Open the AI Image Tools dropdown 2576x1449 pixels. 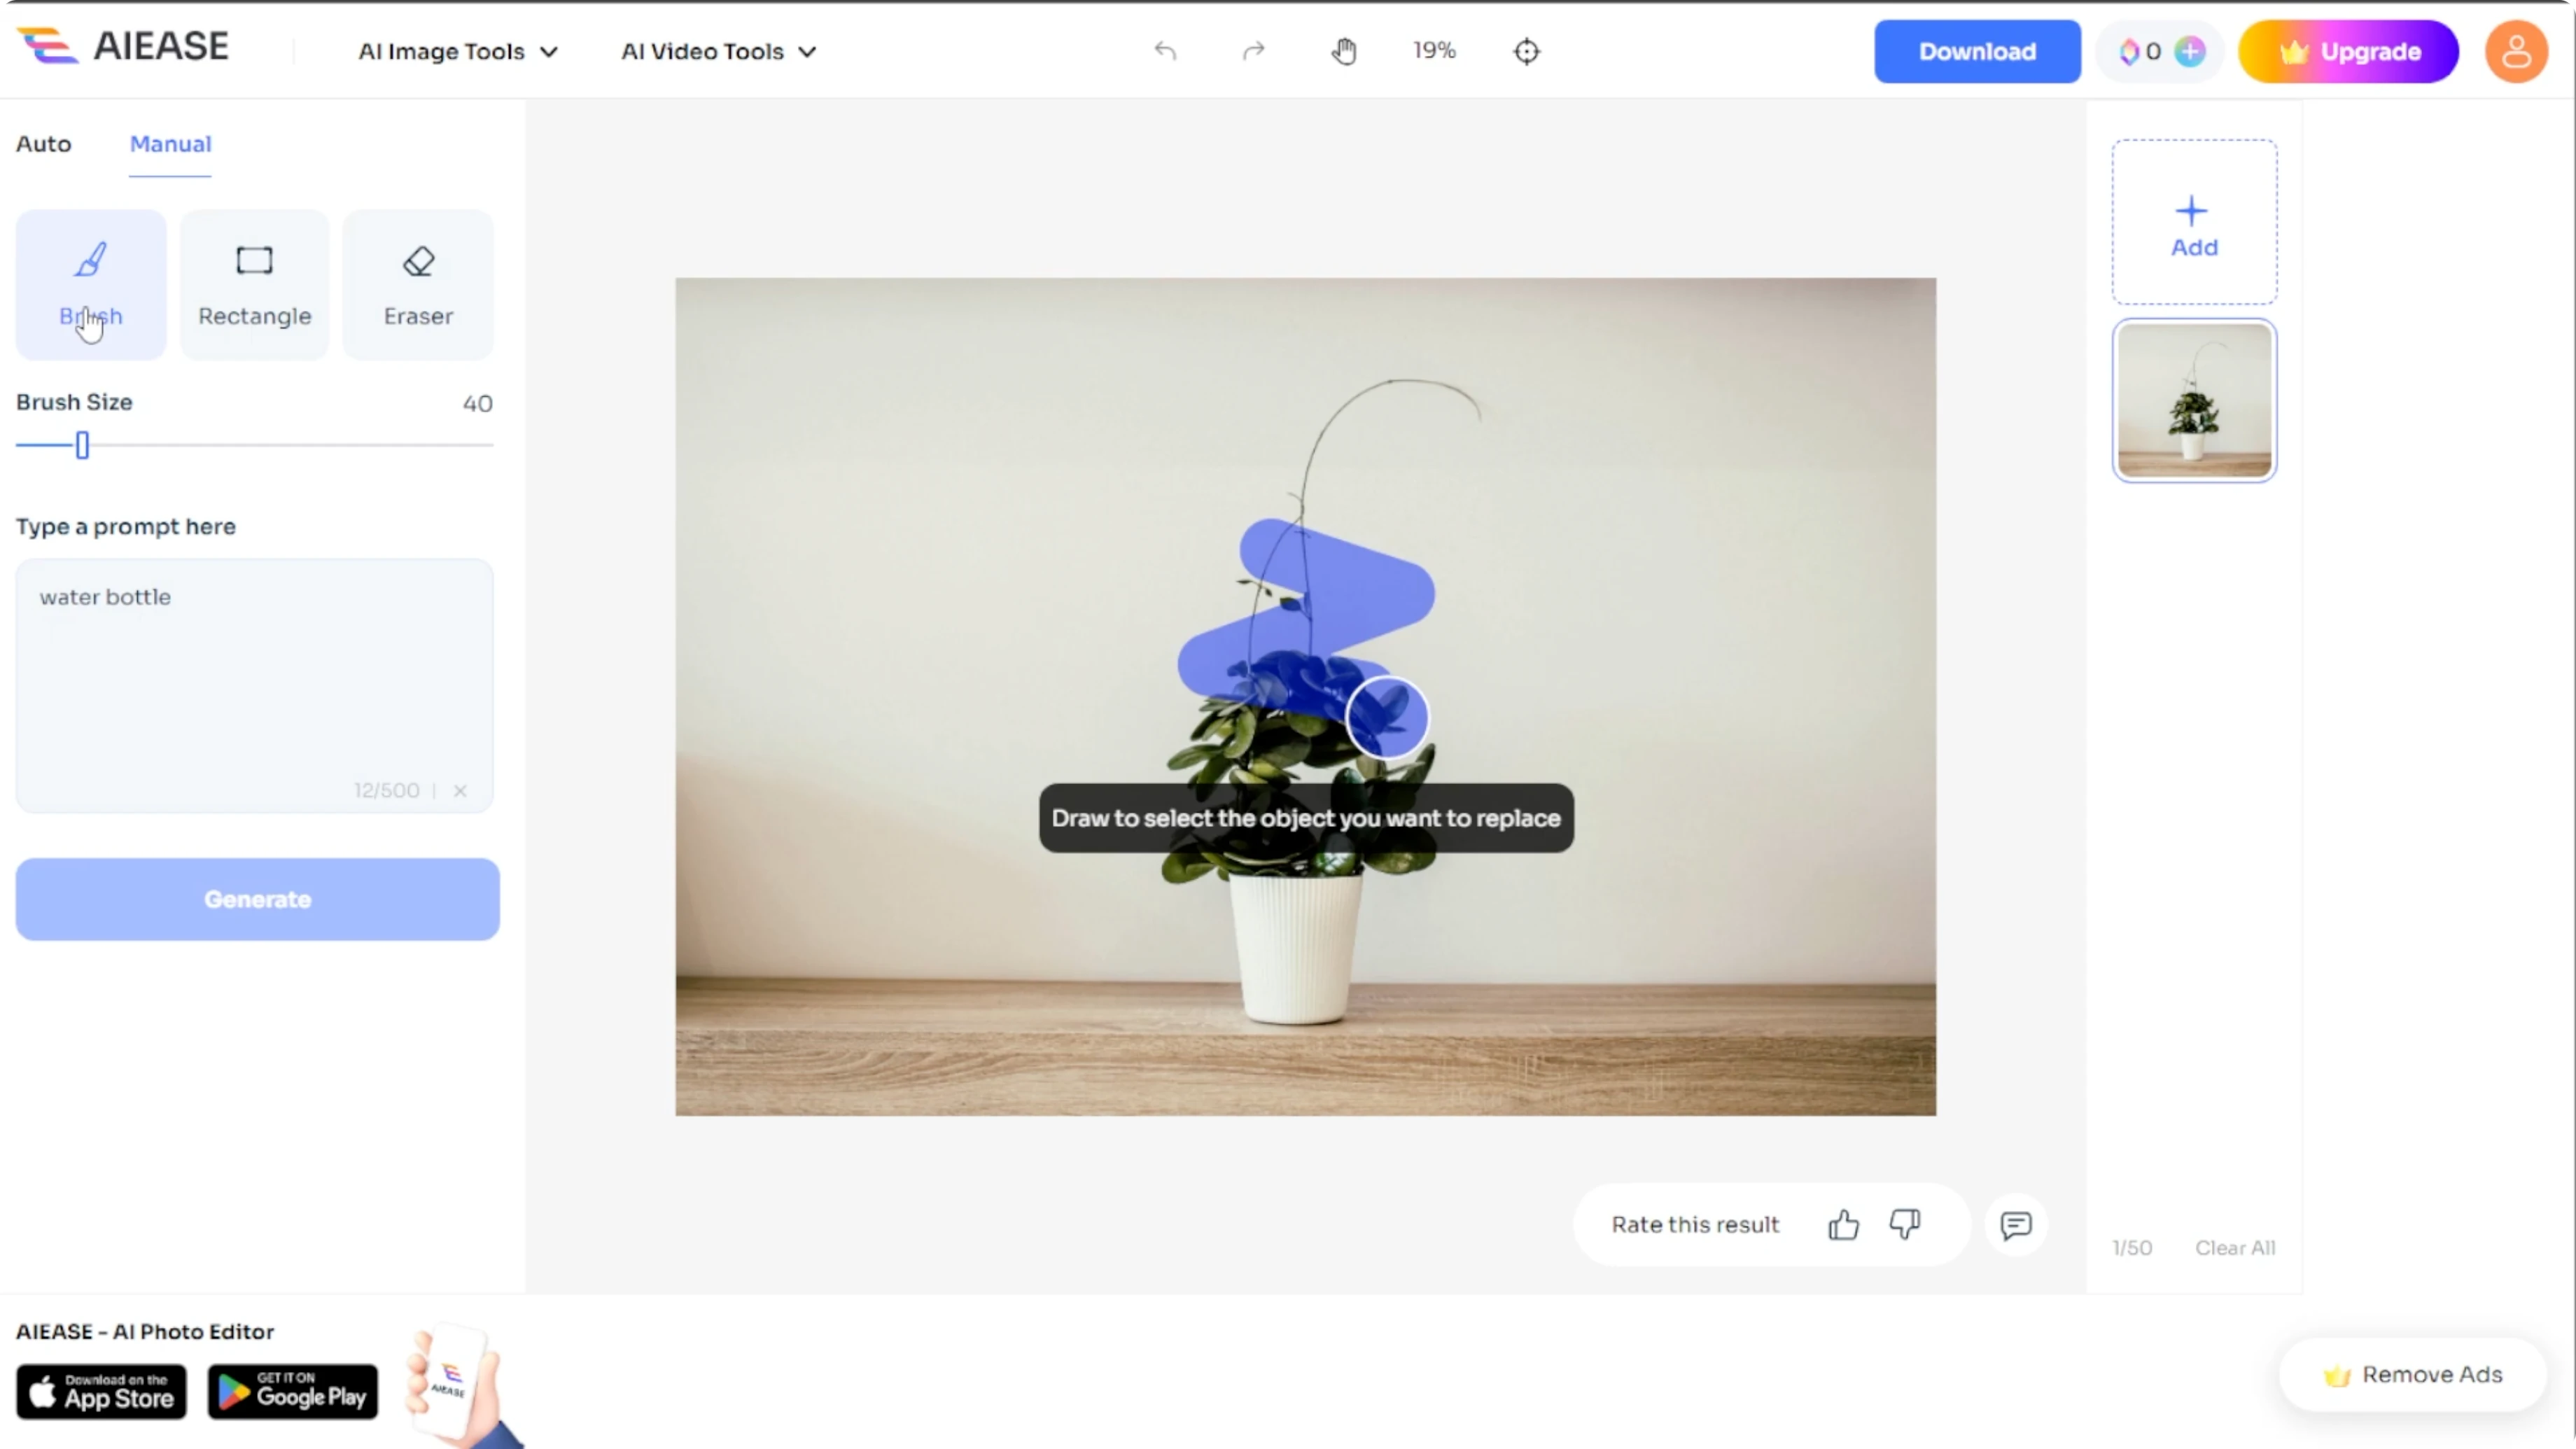click(x=458, y=51)
